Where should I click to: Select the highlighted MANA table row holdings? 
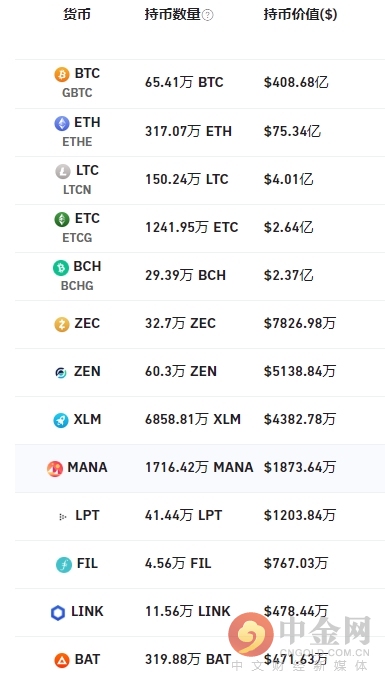tap(200, 469)
